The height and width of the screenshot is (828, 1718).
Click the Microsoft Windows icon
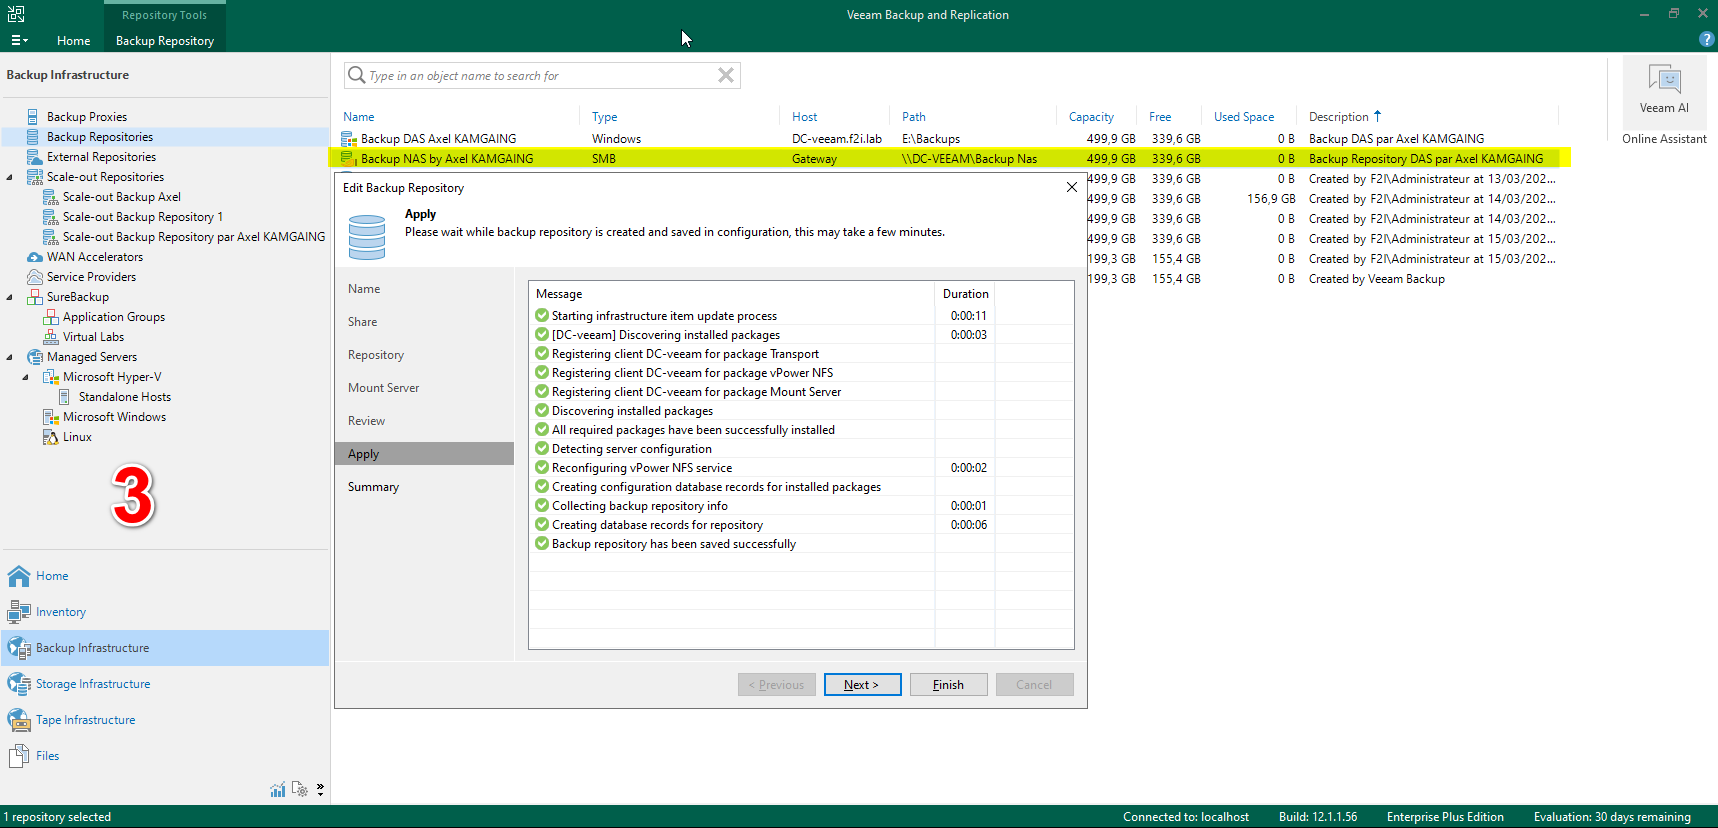tap(50, 417)
